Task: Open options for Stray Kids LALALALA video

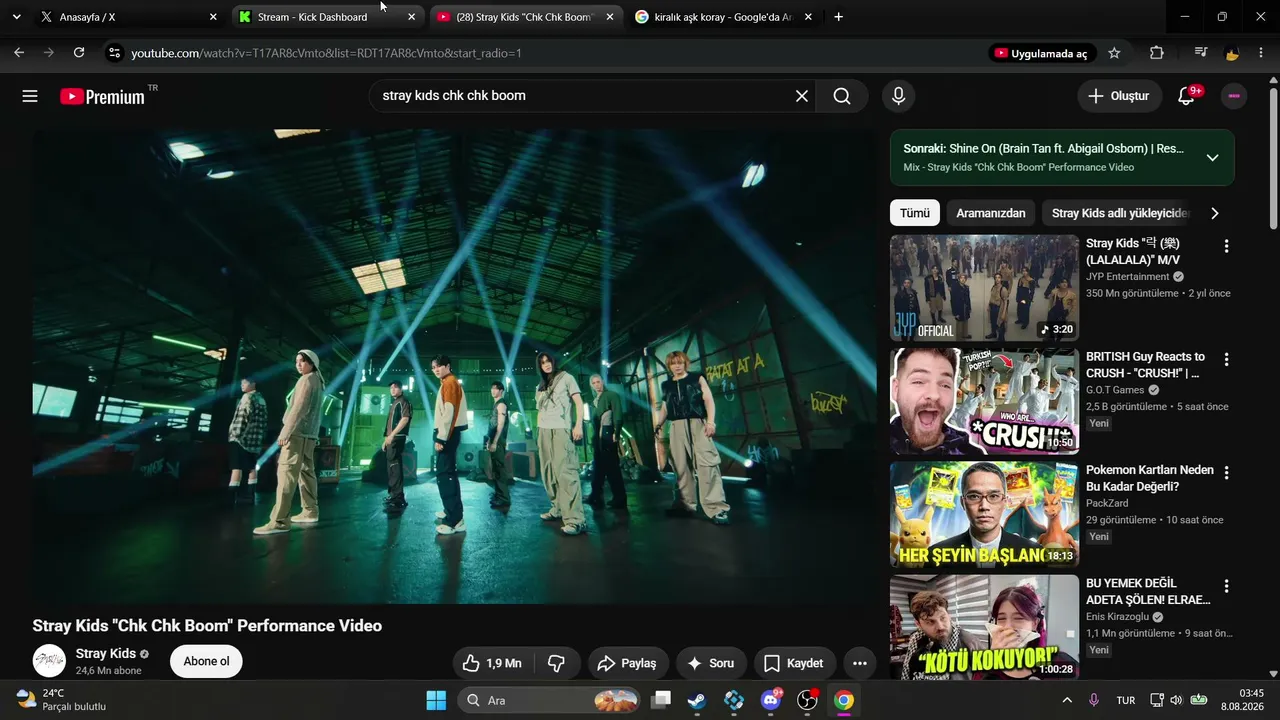Action: click(x=1226, y=246)
